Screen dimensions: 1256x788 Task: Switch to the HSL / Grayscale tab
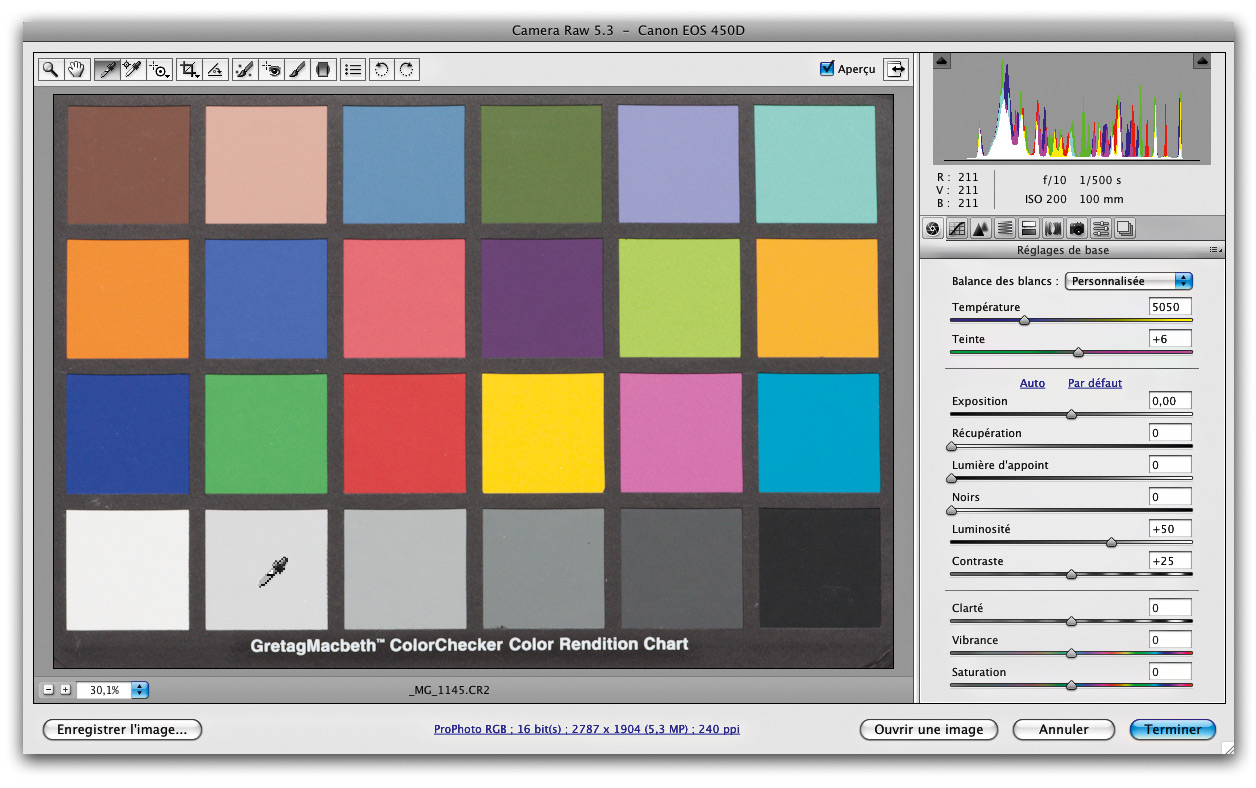click(1005, 229)
